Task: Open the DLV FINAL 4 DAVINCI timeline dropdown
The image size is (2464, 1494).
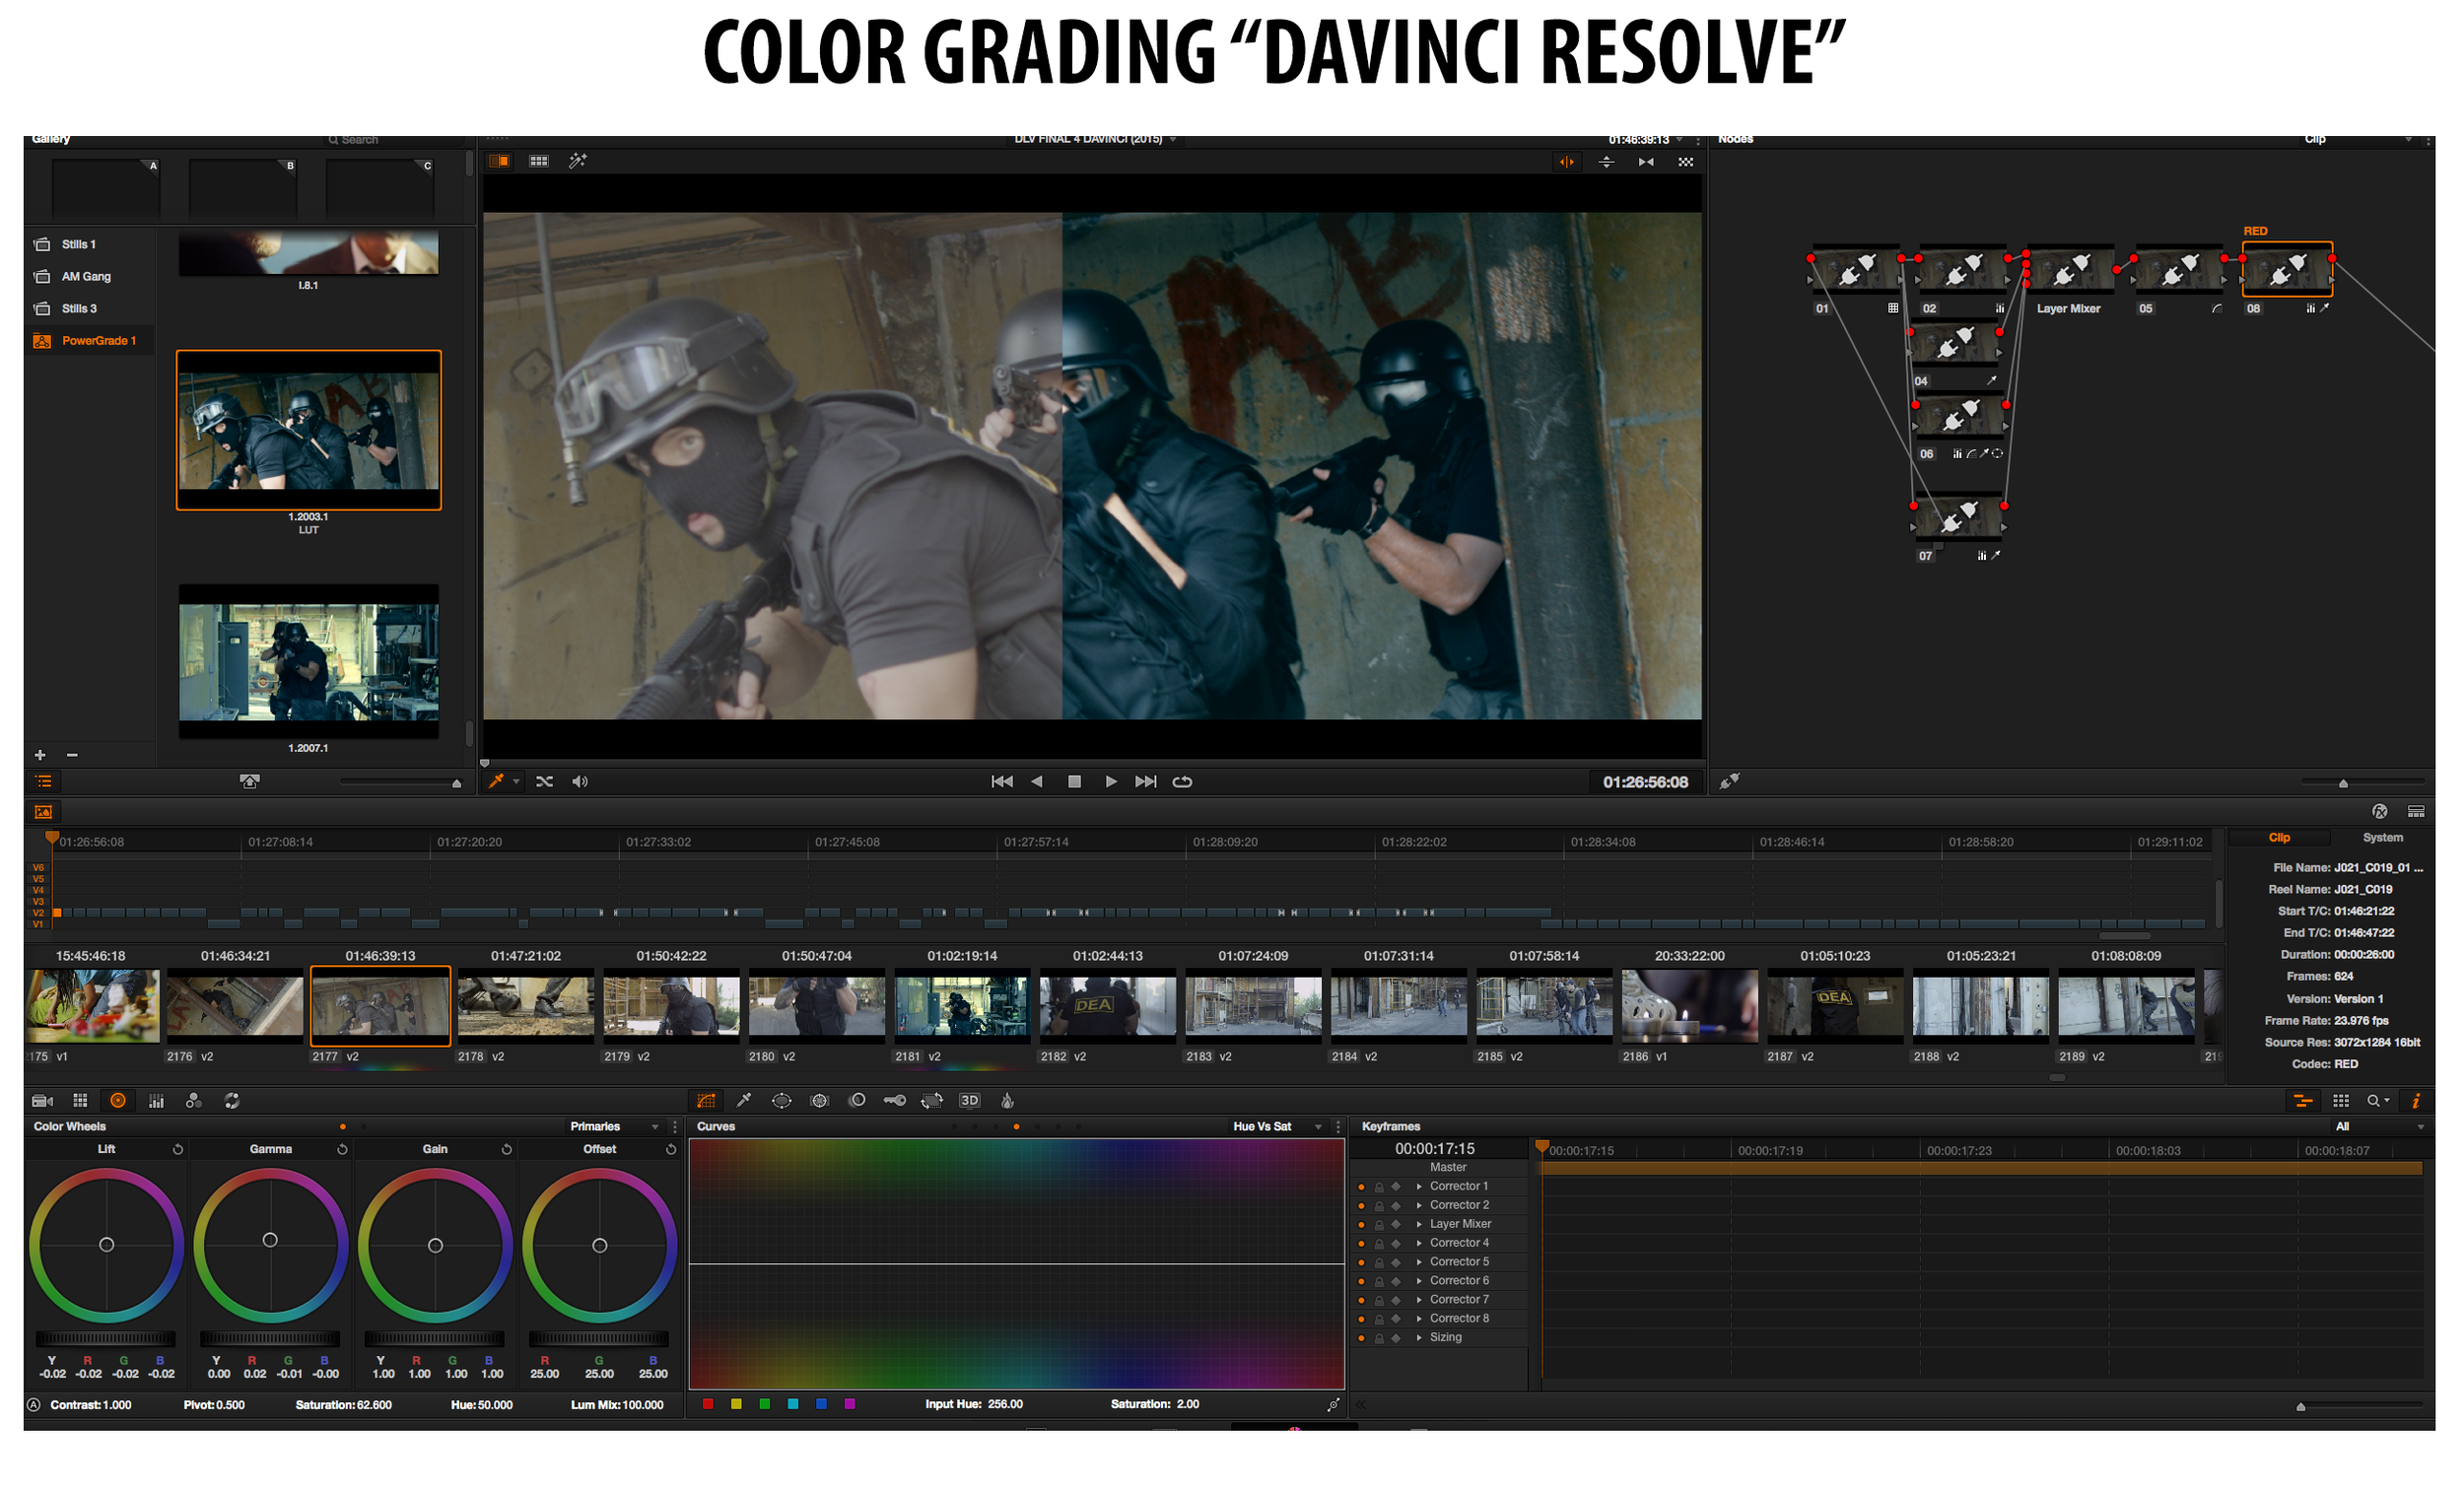Action: point(1095,139)
